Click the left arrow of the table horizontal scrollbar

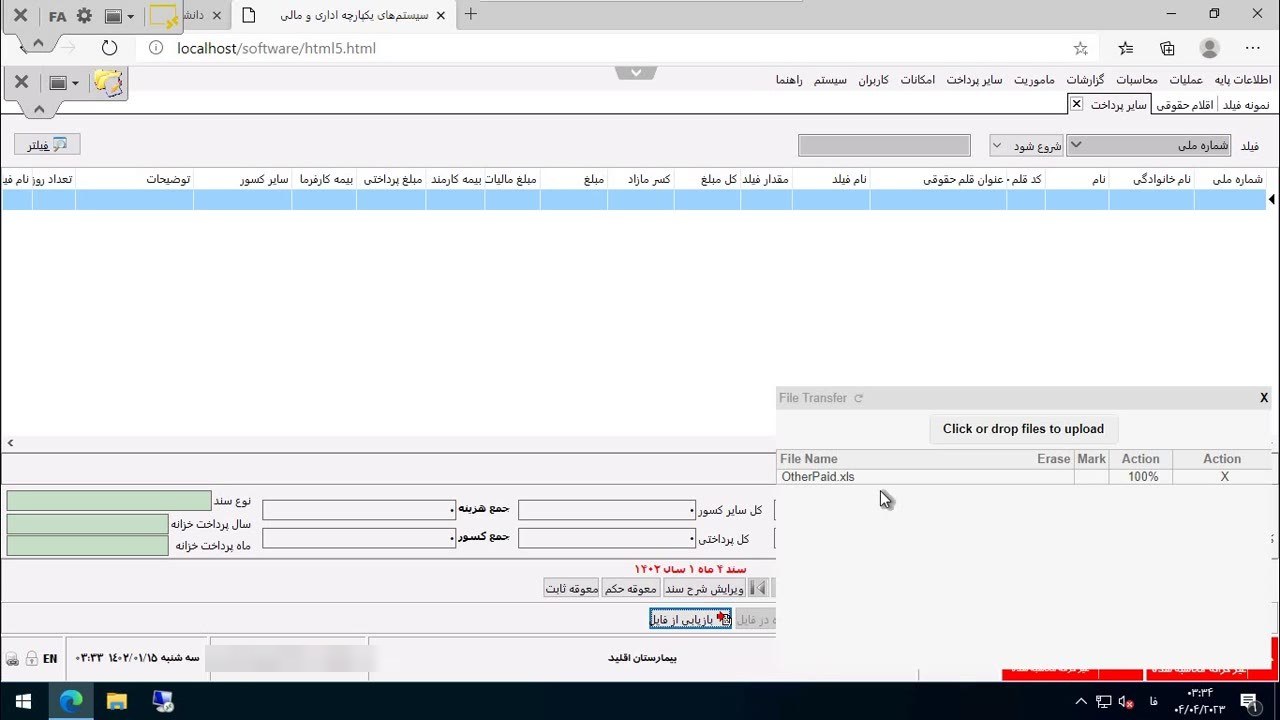(x=11, y=443)
